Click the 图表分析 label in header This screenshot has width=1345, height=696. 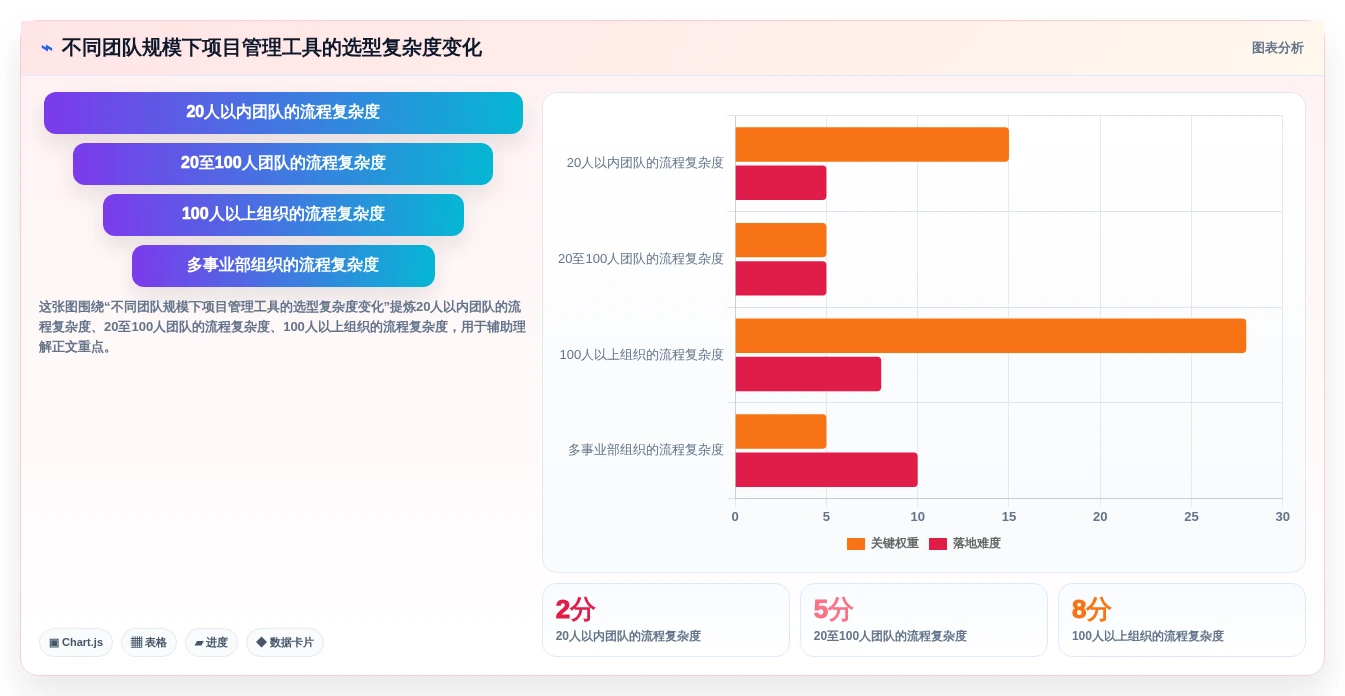coord(1277,48)
